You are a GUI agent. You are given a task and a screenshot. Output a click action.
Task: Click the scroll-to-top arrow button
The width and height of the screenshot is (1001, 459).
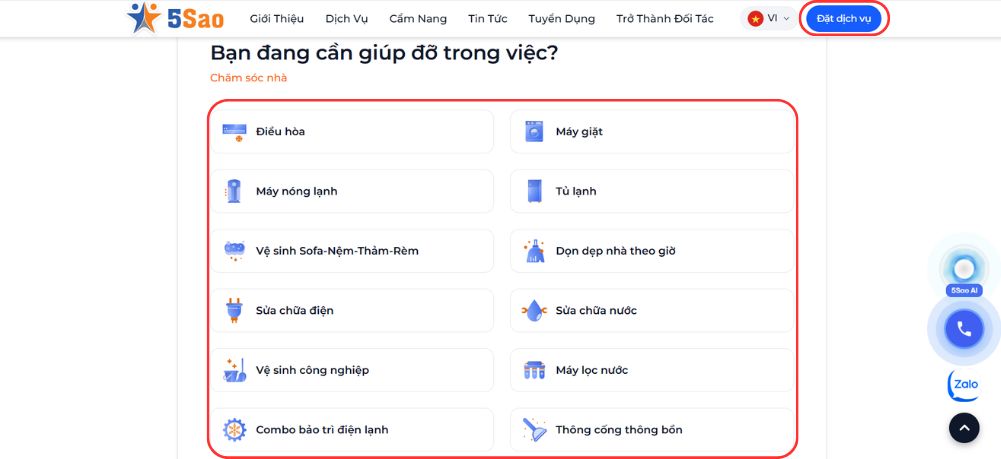(x=964, y=427)
